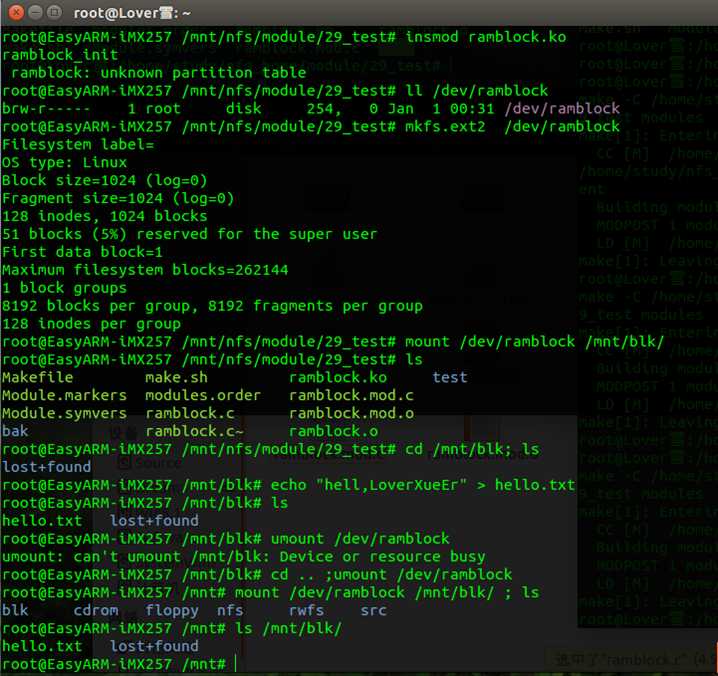Click the 'test' directory name

(x=450, y=377)
